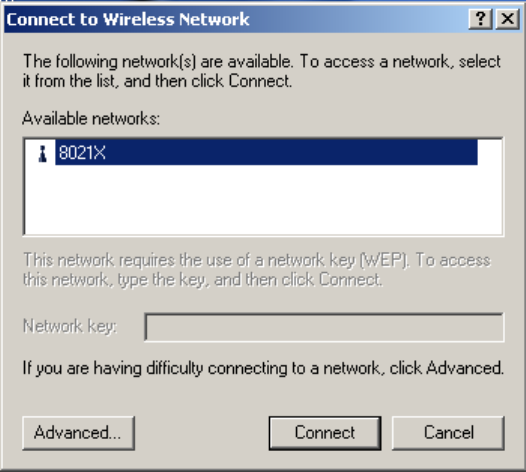The image size is (526, 472).
Task: Click the grayed Network key label
Action: 70,326
